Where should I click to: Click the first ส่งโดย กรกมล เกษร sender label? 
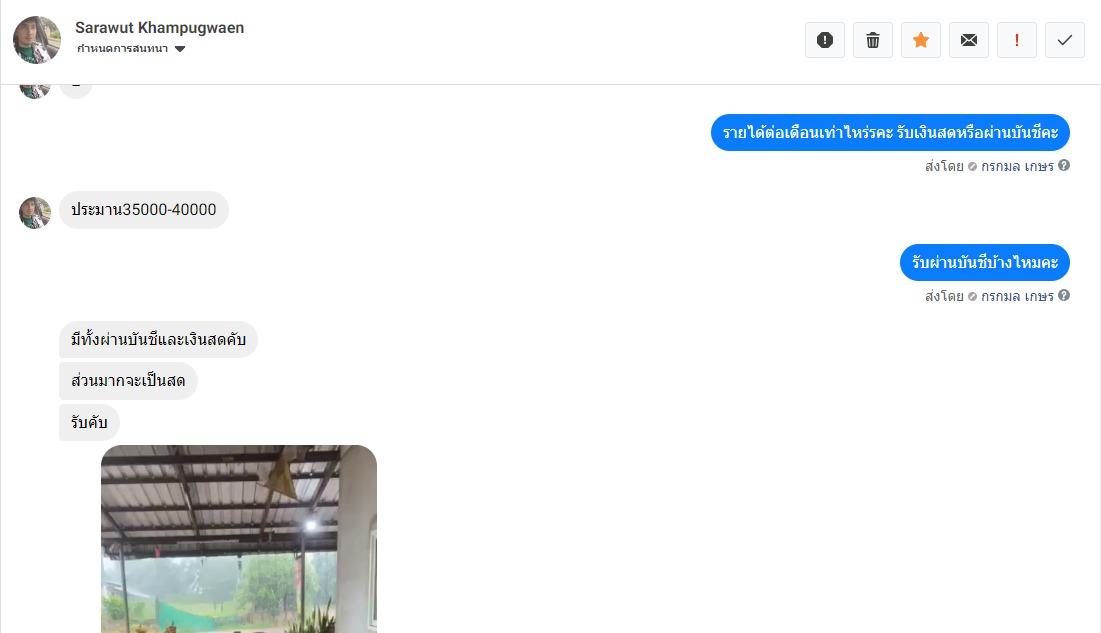(989, 166)
